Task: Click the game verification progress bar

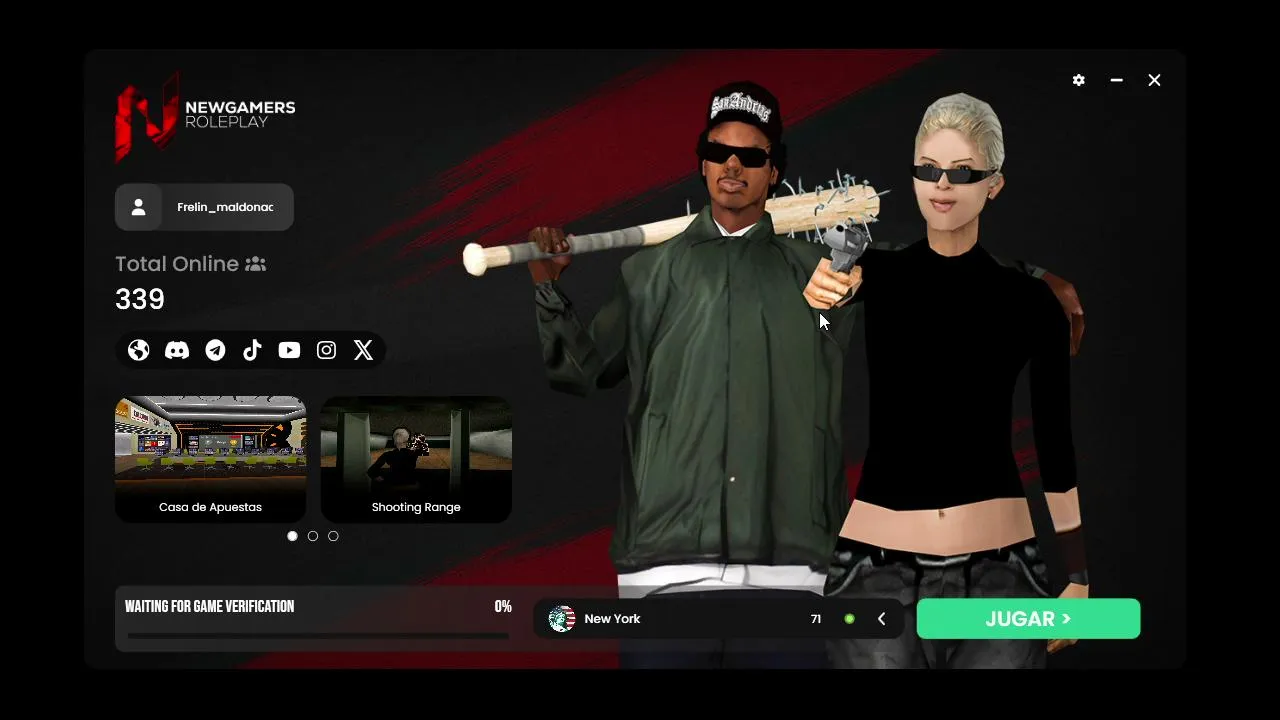Action: (x=318, y=635)
